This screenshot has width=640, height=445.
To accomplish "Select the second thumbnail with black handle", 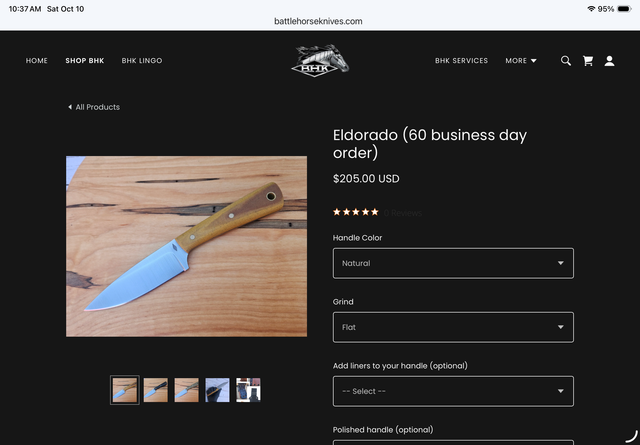I will 156,390.
